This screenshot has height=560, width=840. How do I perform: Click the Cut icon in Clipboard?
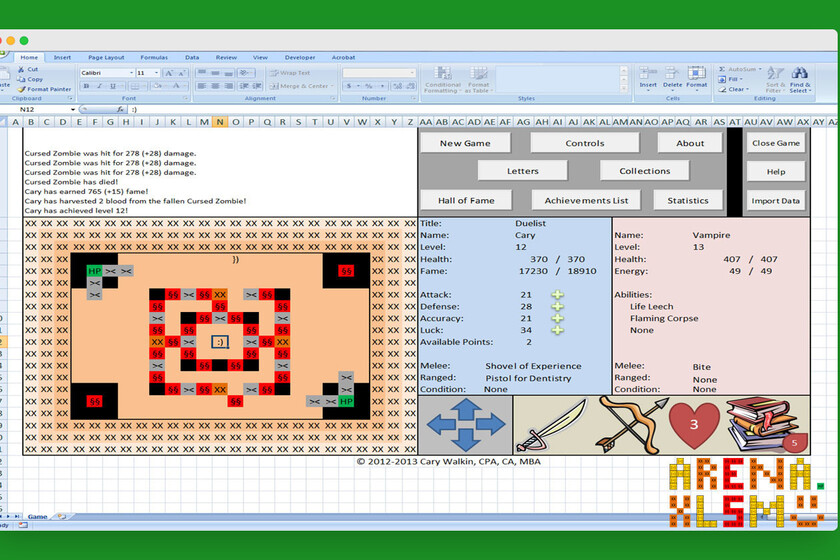(21, 69)
